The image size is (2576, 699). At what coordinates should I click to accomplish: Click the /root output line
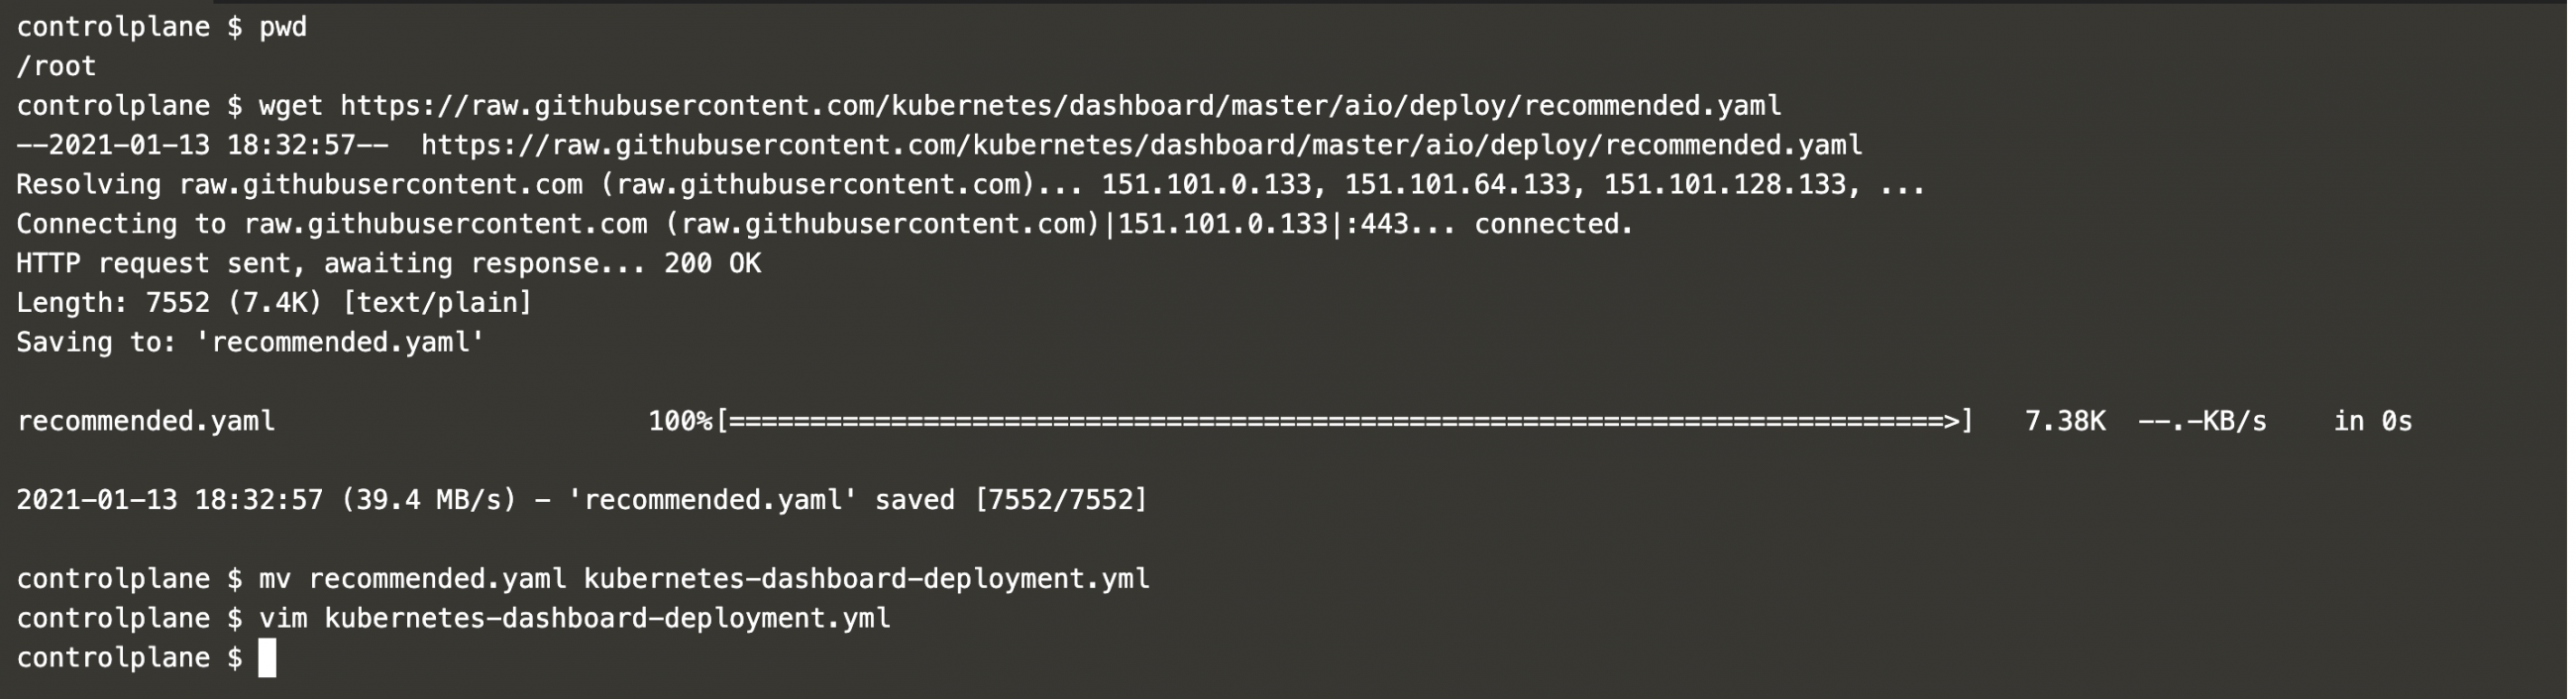pyautogui.click(x=56, y=66)
